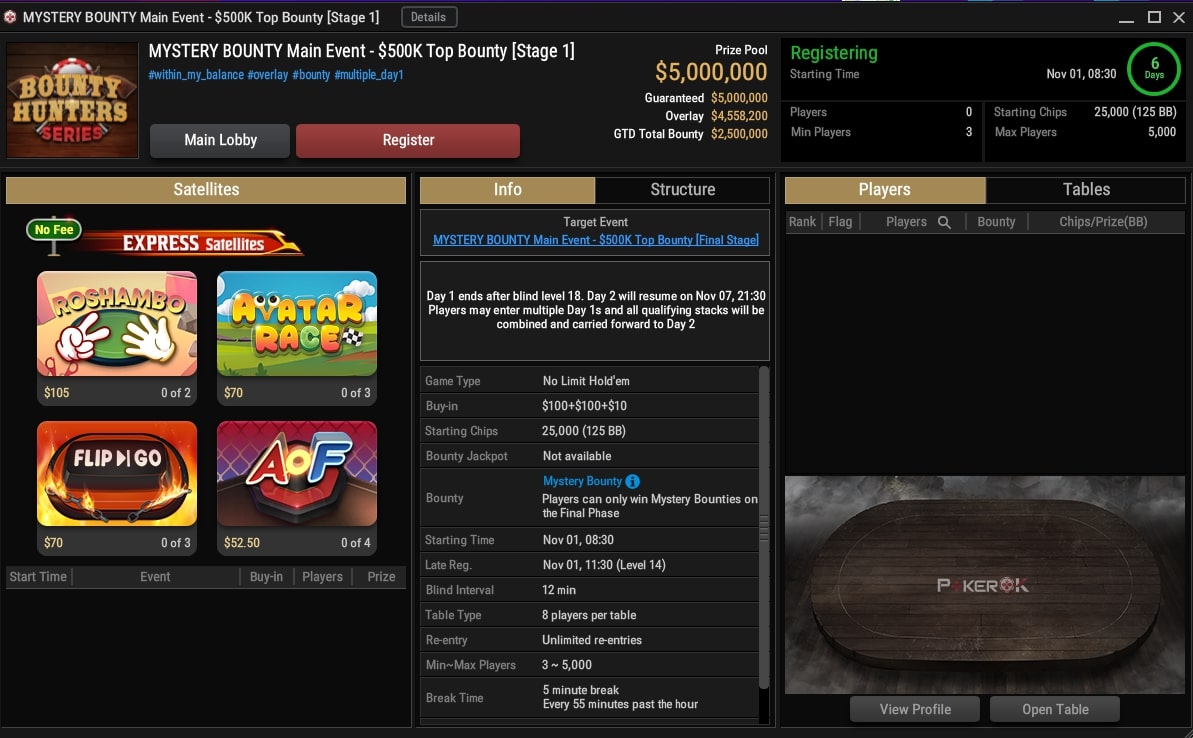Image resolution: width=1193 pixels, height=738 pixels.
Task: Click the Buy-in $100+$100+$10 row
Action: 590,406
